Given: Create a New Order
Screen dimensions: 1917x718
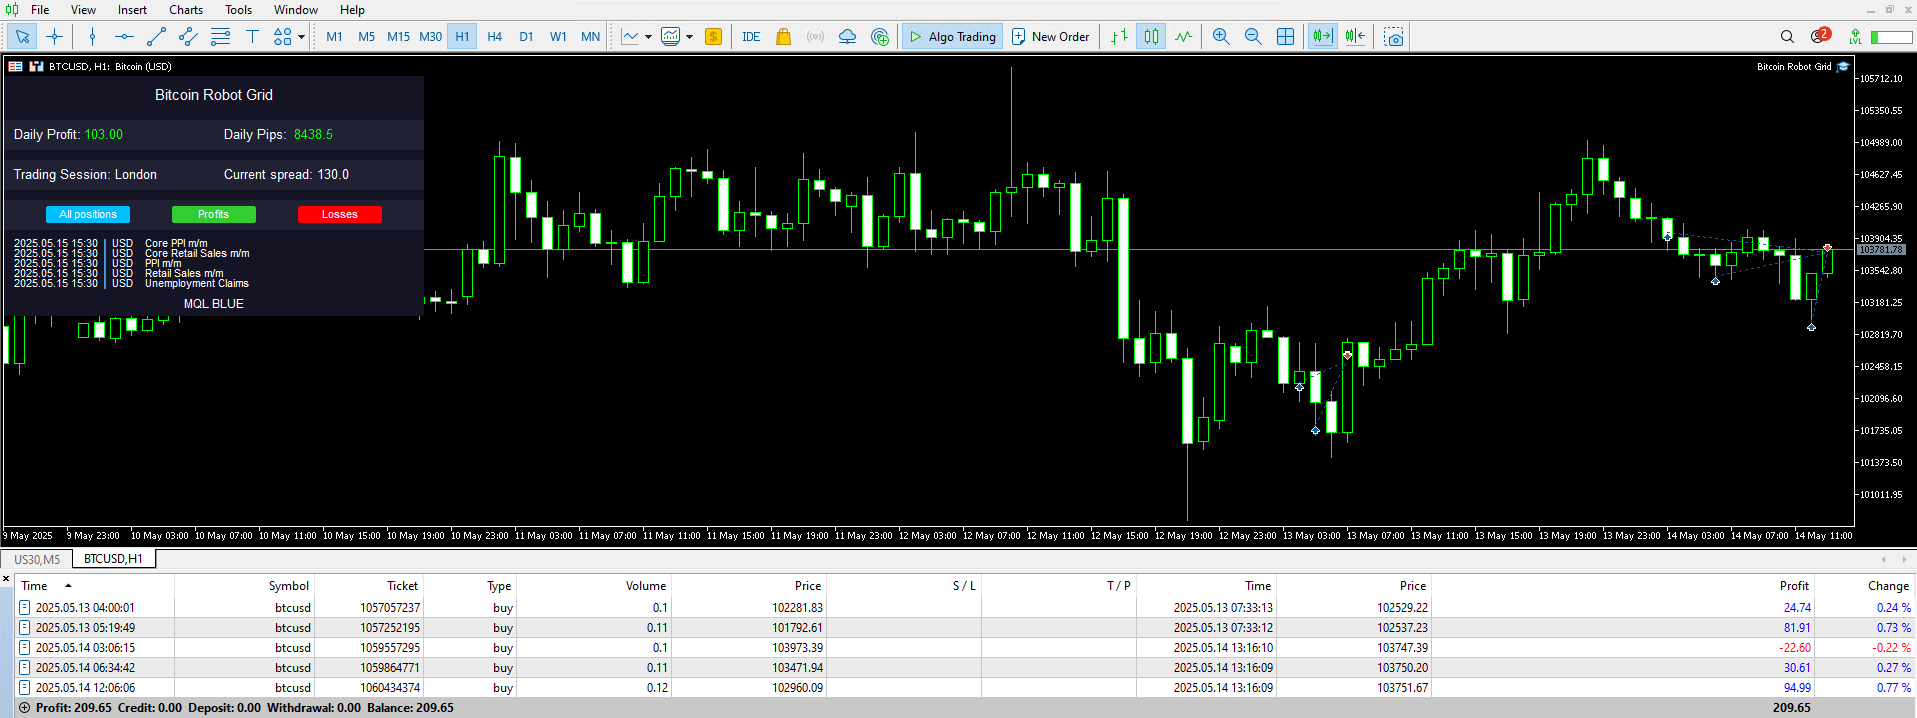Looking at the screenshot, I should coord(1050,37).
